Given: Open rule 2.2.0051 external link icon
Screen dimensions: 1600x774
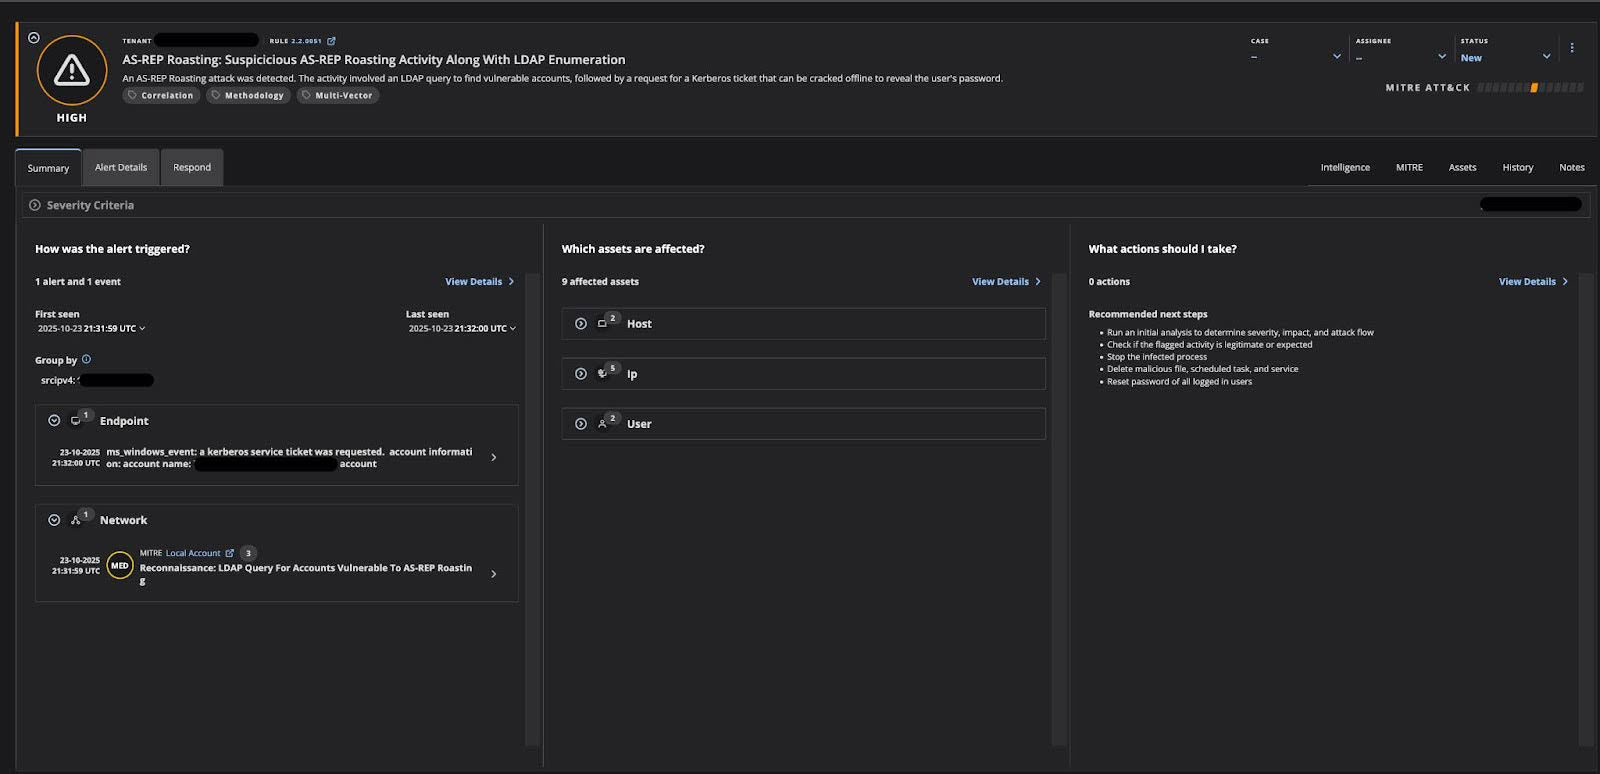Looking at the screenshot, I should point(332,41).
